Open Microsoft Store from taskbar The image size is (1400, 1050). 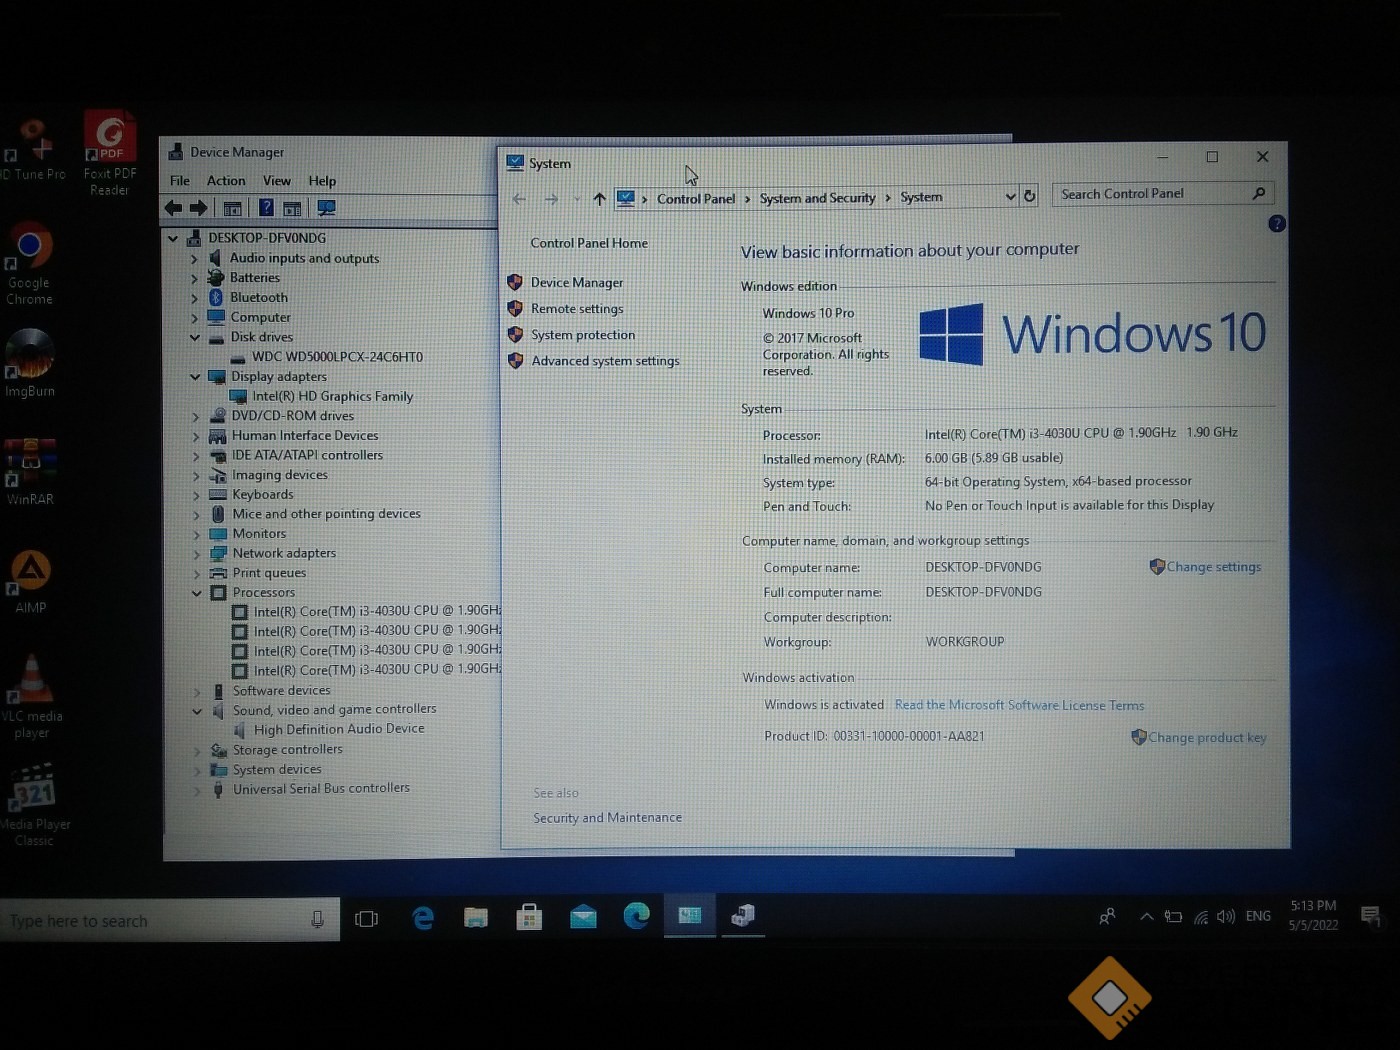tap(529, 916)
